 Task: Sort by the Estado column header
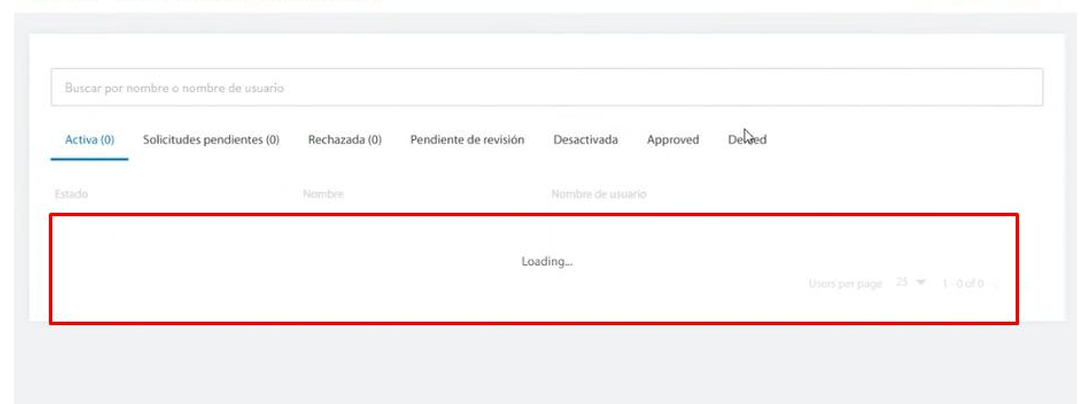click(x=71, y=194)
